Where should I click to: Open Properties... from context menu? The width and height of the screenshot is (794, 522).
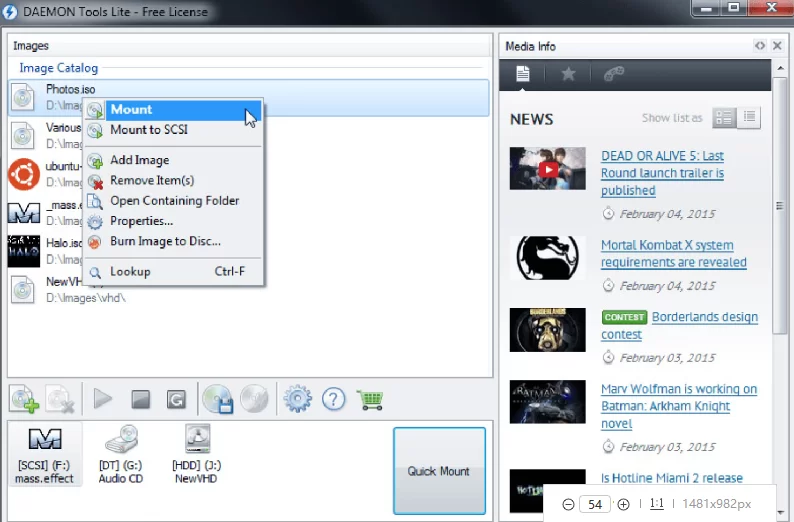pyautogui.click(x=174, y=221)
